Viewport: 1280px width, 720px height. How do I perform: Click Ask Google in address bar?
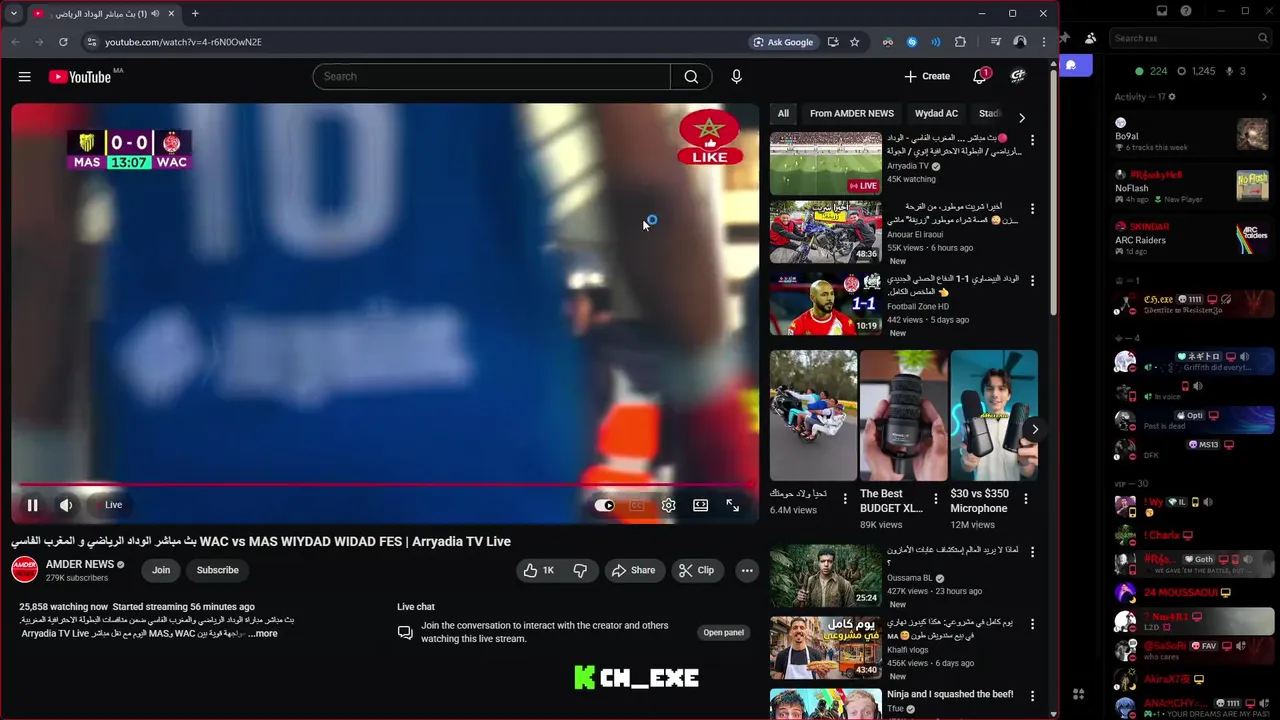[784, 42]
